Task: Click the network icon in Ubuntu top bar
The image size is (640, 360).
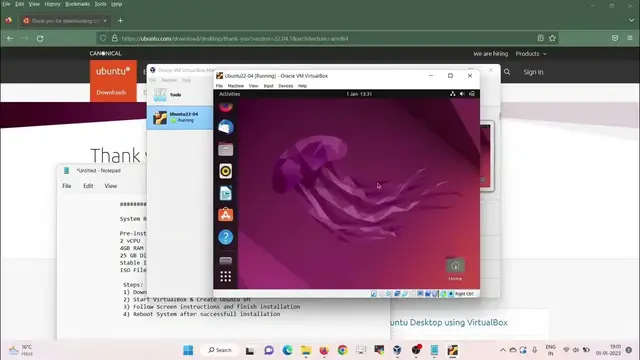Action: [453, 94]
